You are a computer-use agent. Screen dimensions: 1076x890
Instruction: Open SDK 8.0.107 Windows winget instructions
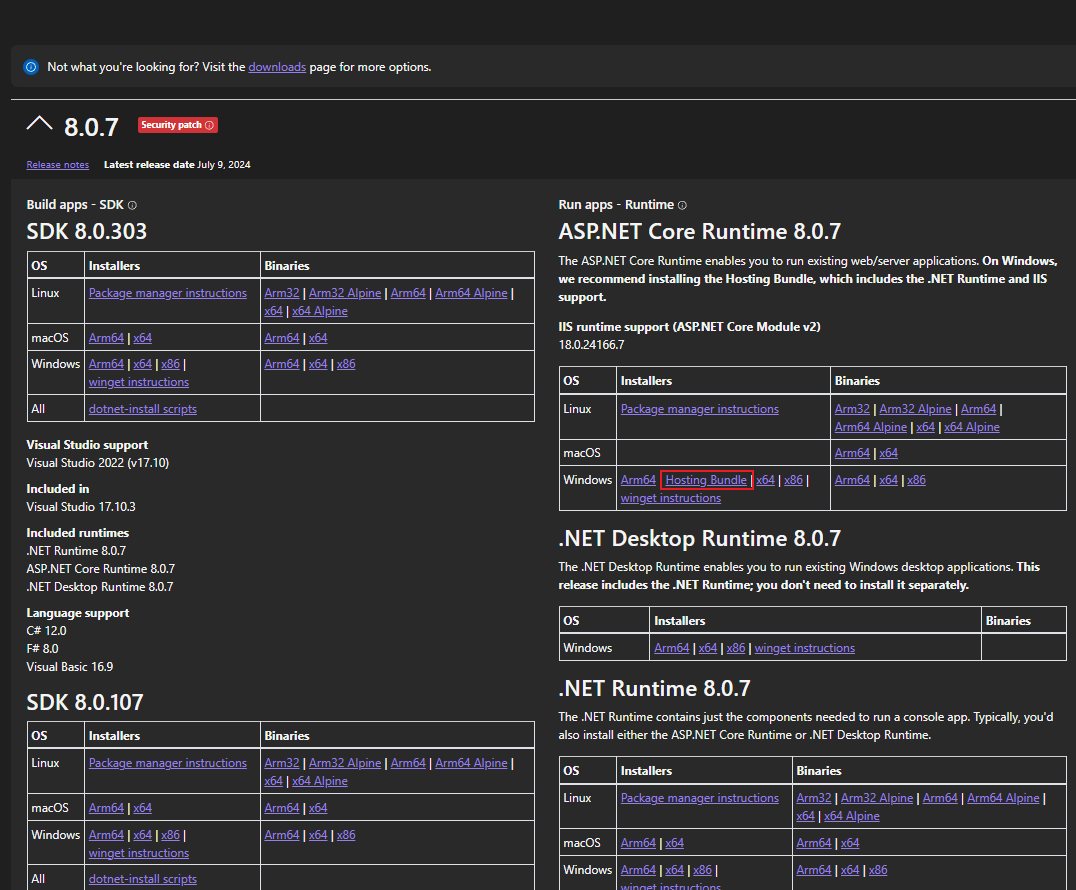tap(139, 853)
